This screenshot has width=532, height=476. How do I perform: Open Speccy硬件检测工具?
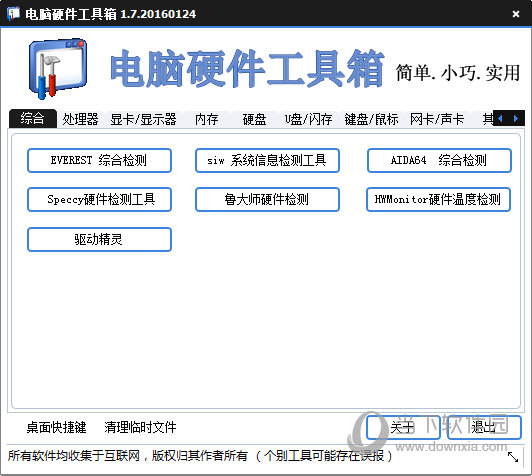pyautogui.click(x=99, y=199)
